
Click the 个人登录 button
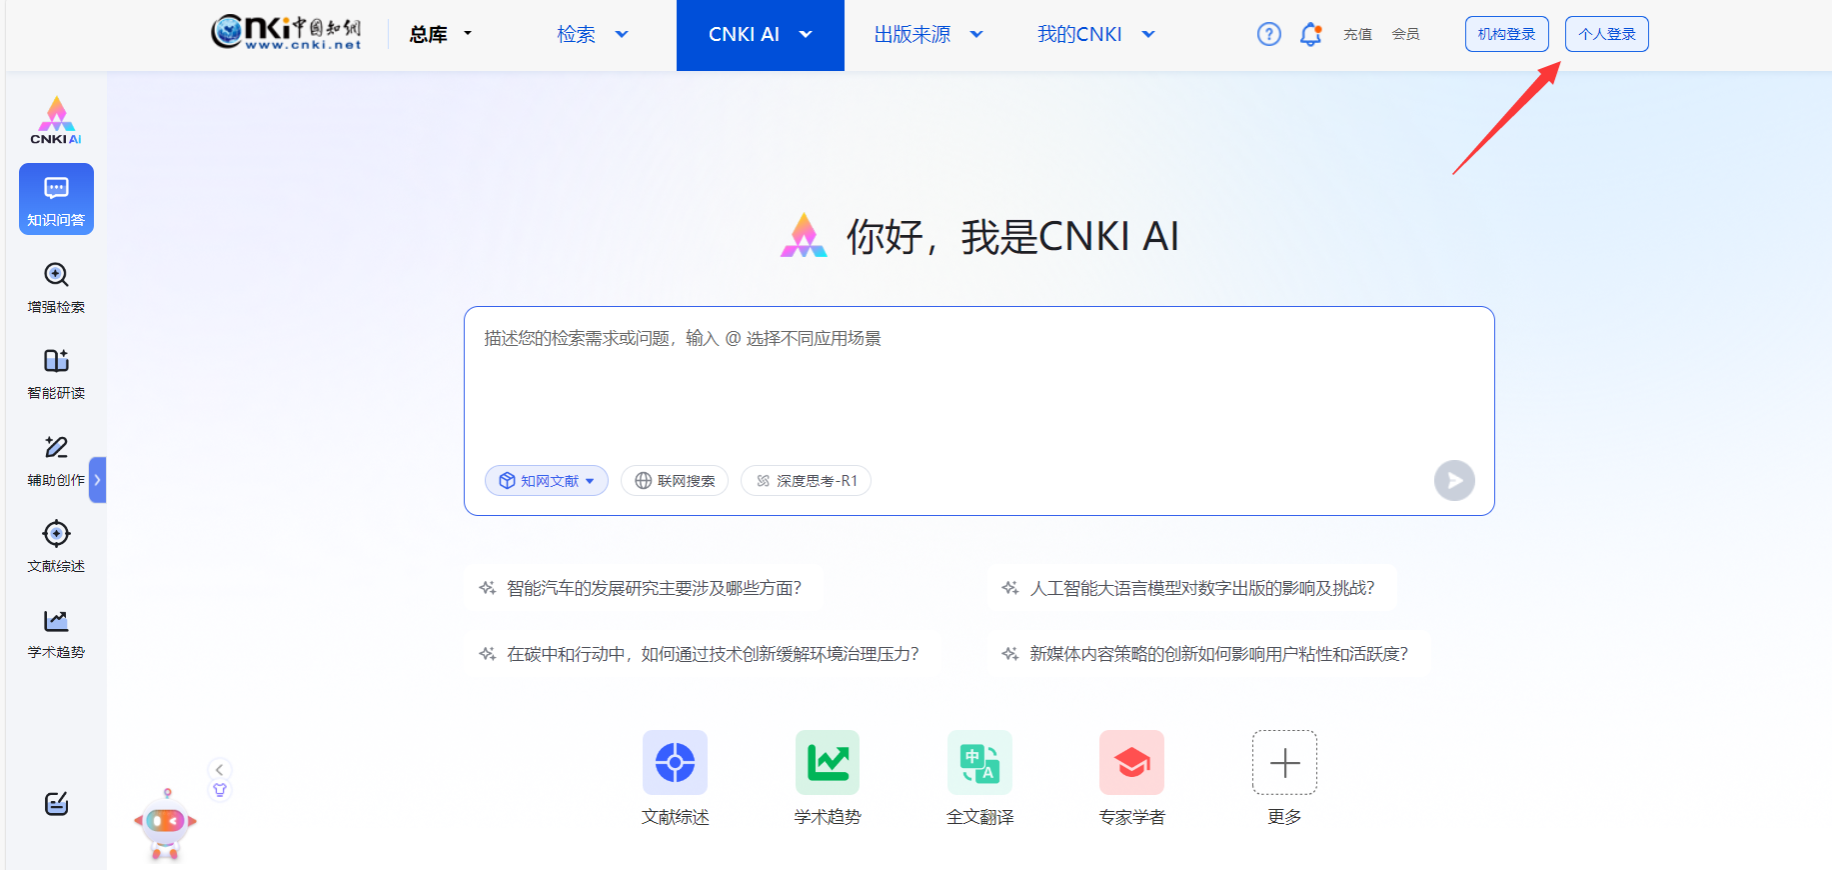[1607, 34]
